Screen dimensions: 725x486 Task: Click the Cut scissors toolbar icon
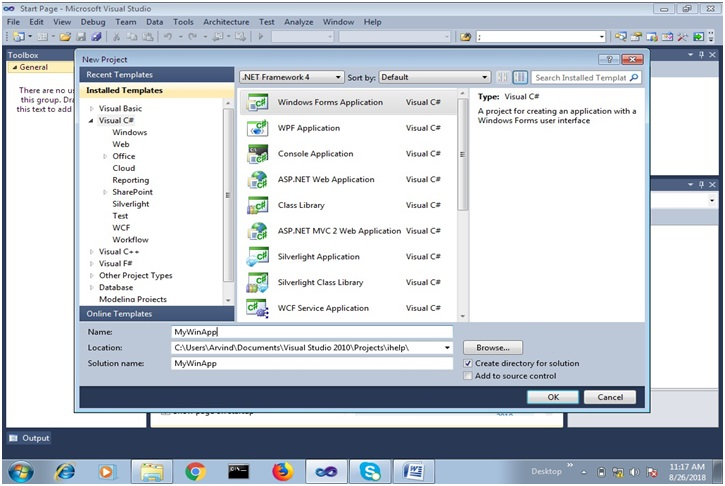click(x=117, y=37)
